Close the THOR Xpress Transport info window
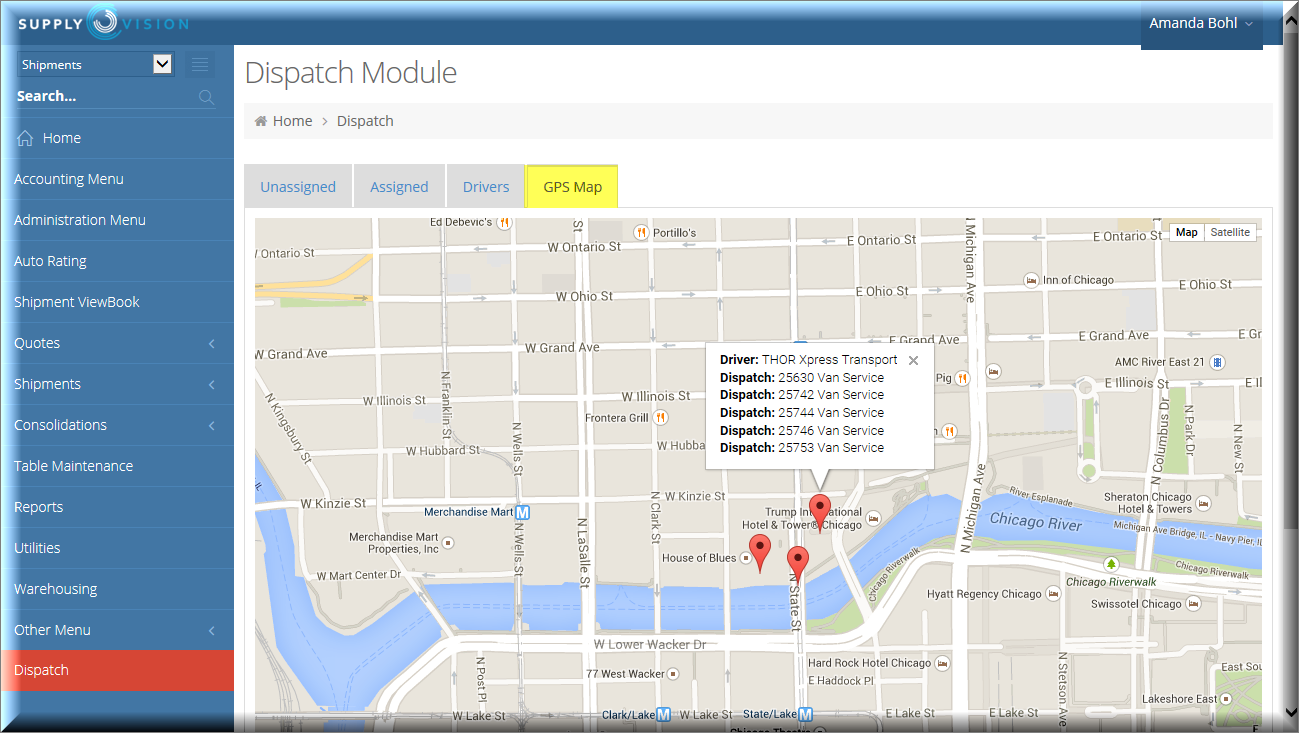The width and height of the screenshot is (1299, 733). point(913,361)
